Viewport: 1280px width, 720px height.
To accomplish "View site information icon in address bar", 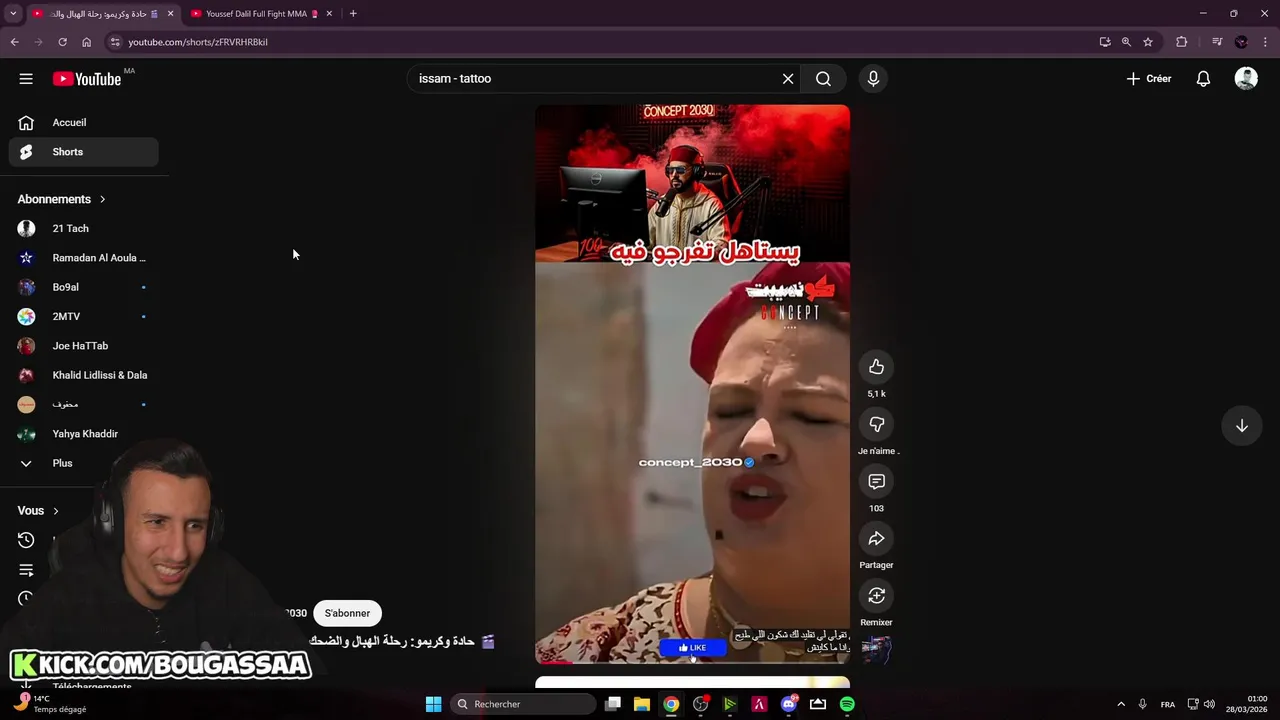I will pos(115,42).
